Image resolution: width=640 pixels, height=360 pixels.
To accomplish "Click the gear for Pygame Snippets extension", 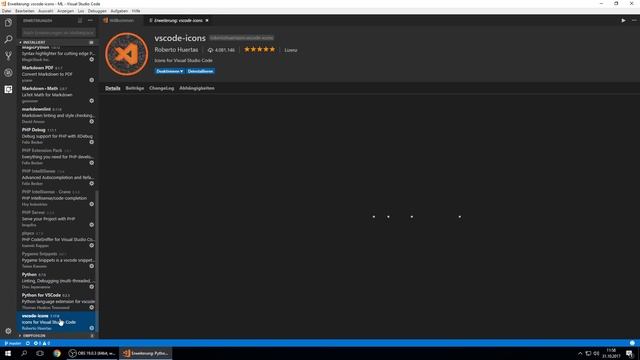I will 92,266.
